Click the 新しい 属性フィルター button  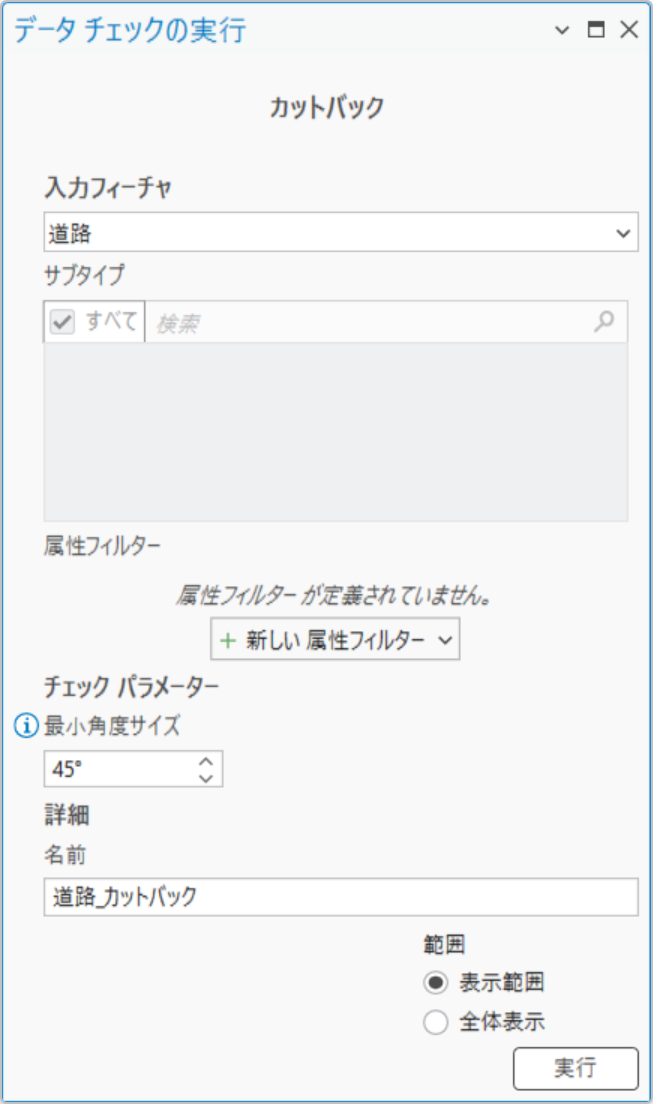tap(335, 639)
